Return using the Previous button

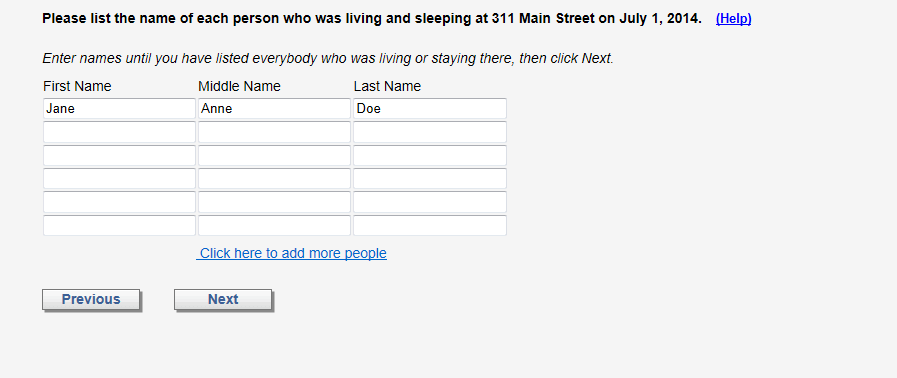91,300
